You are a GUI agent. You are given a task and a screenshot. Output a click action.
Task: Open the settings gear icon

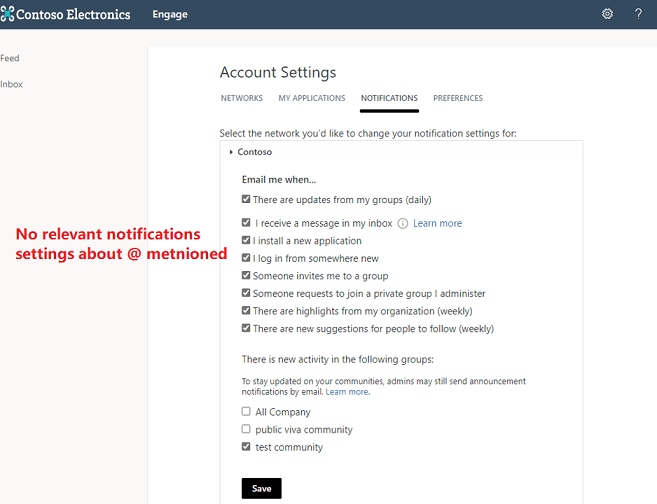[607, 14]
